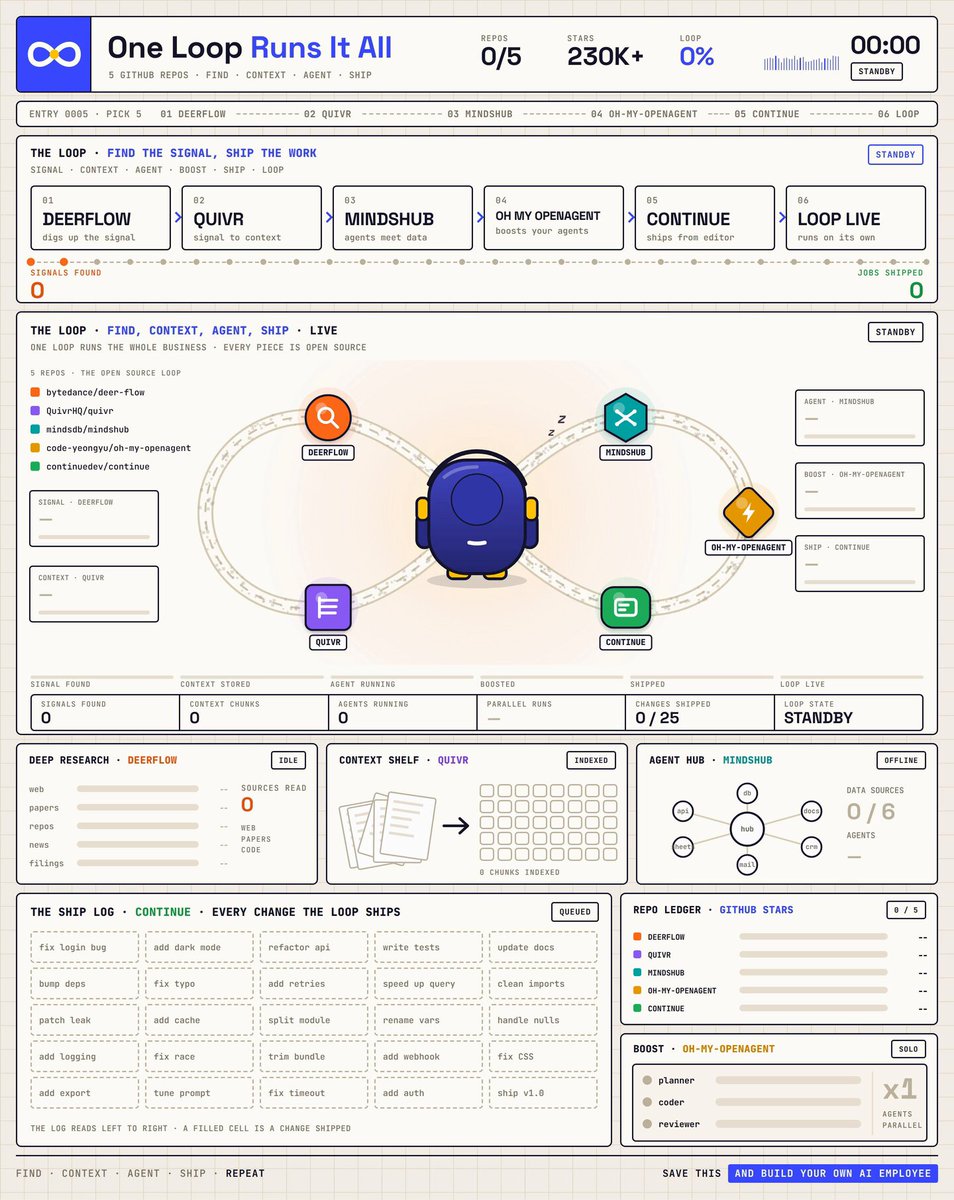
Task: Click the QuivrHQ/quivr legend swatch
Action: pos(35,411)
